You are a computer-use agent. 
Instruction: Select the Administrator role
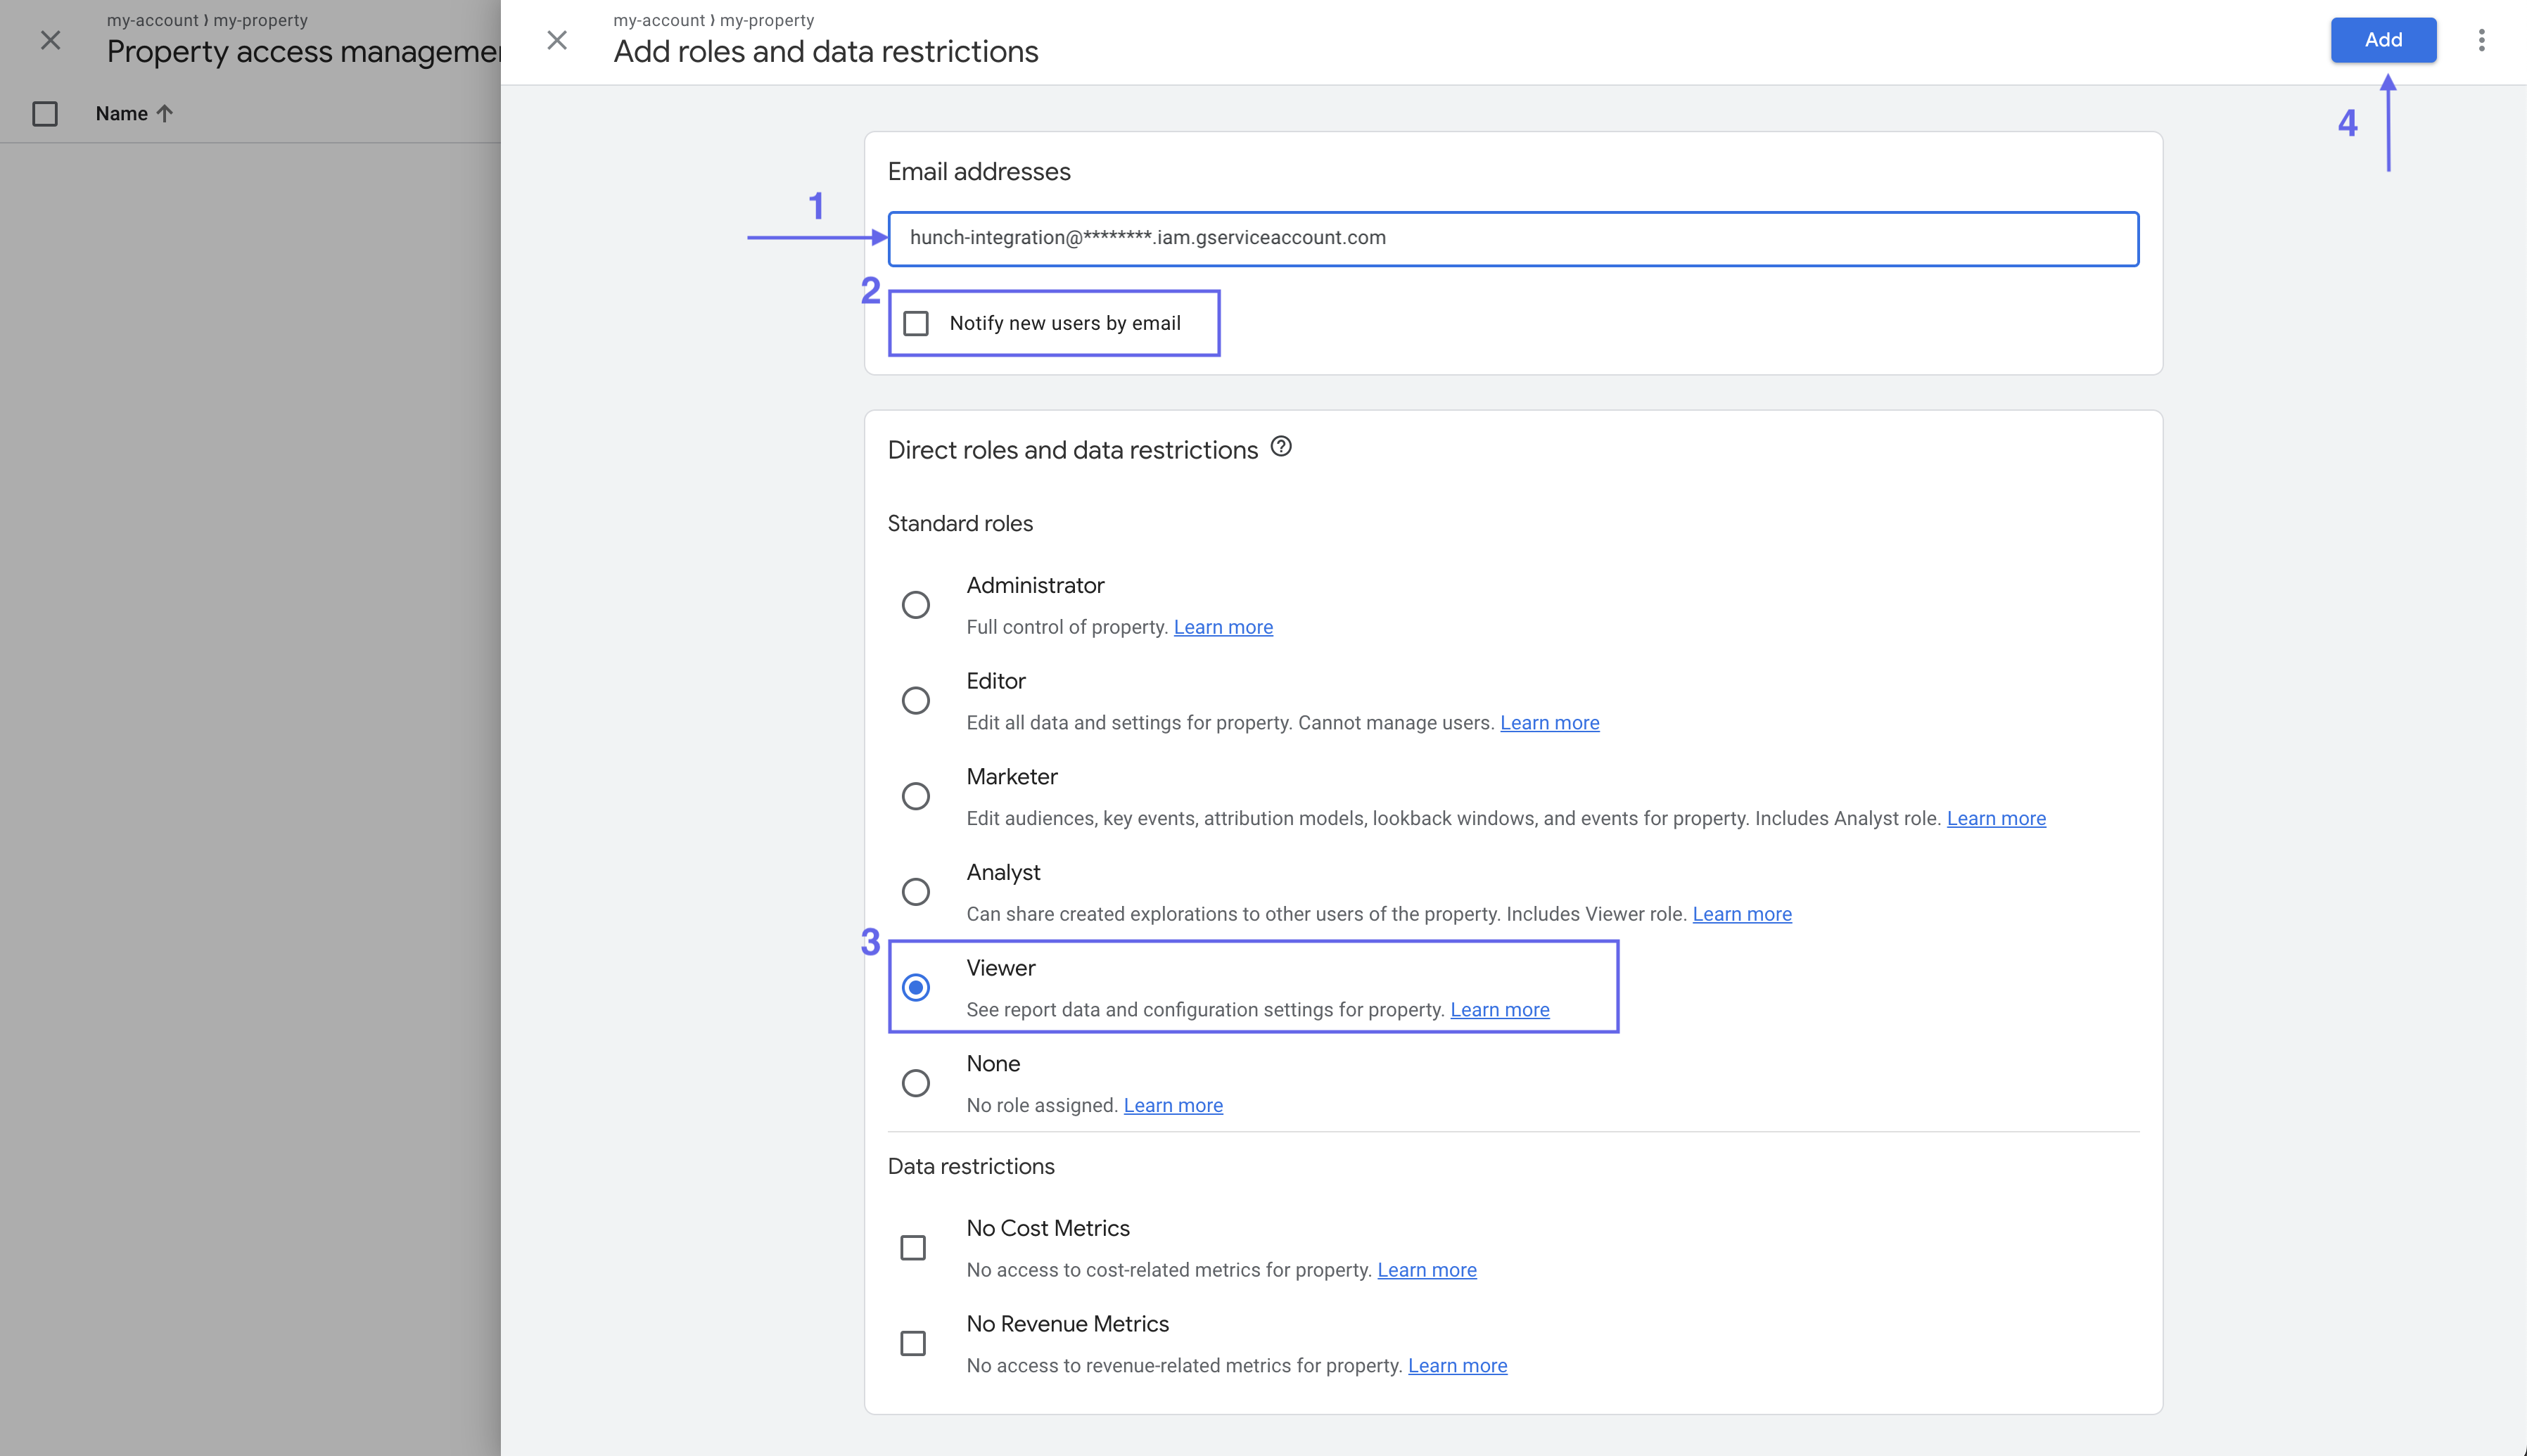tap(916, 605)
